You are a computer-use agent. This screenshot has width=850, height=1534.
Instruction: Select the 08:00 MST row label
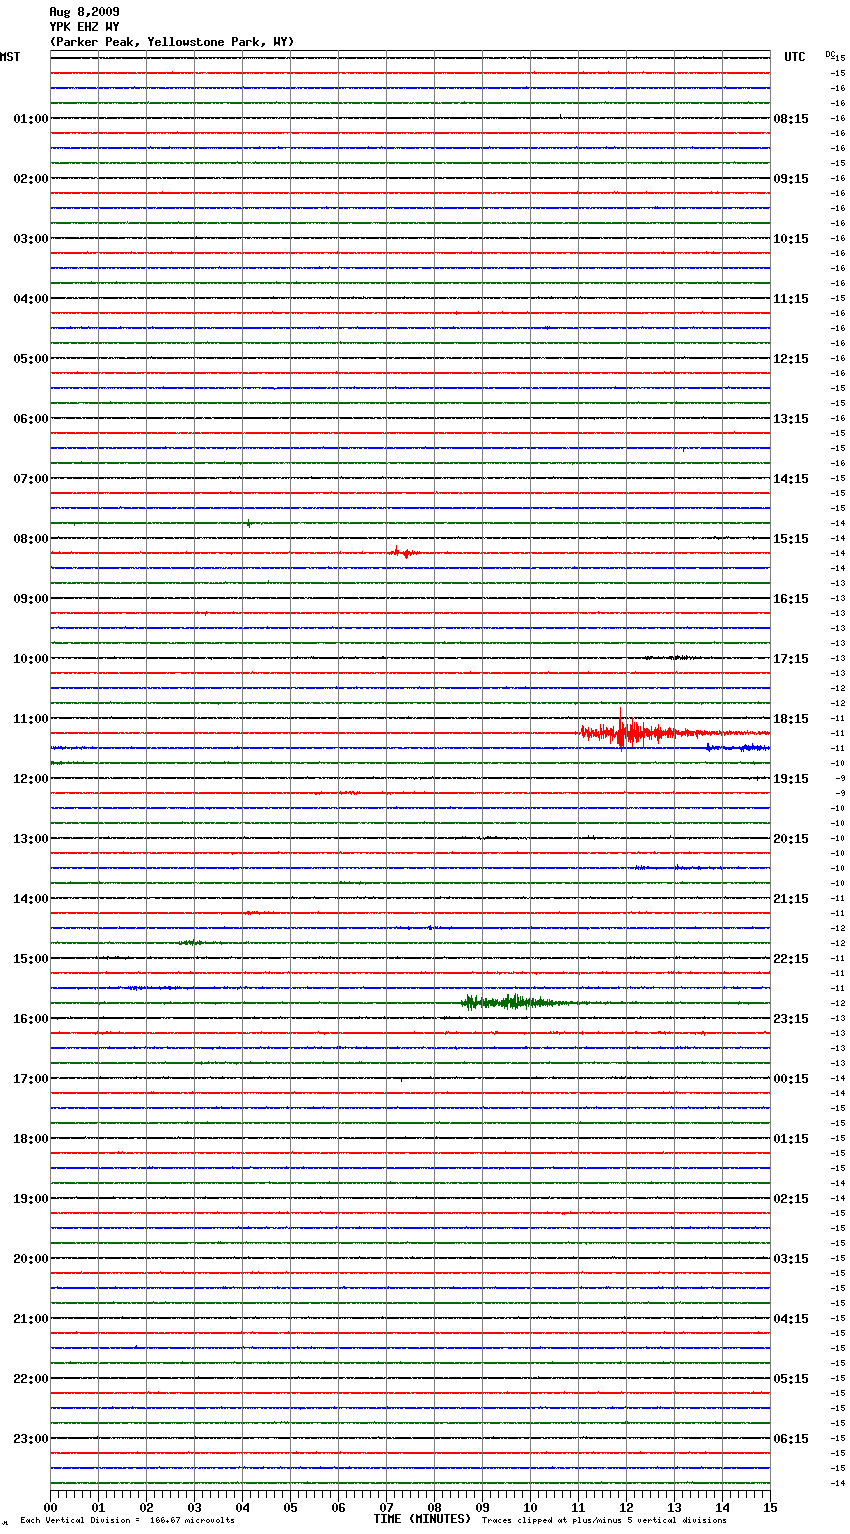coord(31,539)
